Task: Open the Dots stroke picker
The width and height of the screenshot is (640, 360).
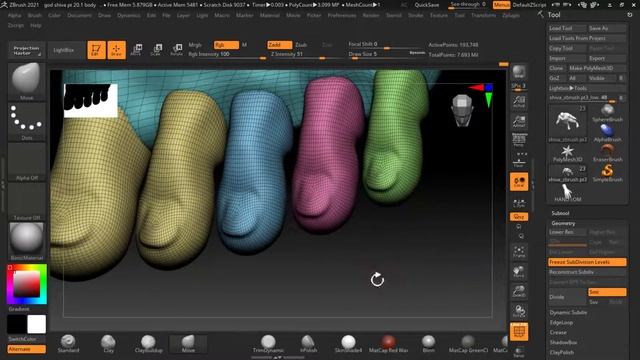Action: (27, 121)
